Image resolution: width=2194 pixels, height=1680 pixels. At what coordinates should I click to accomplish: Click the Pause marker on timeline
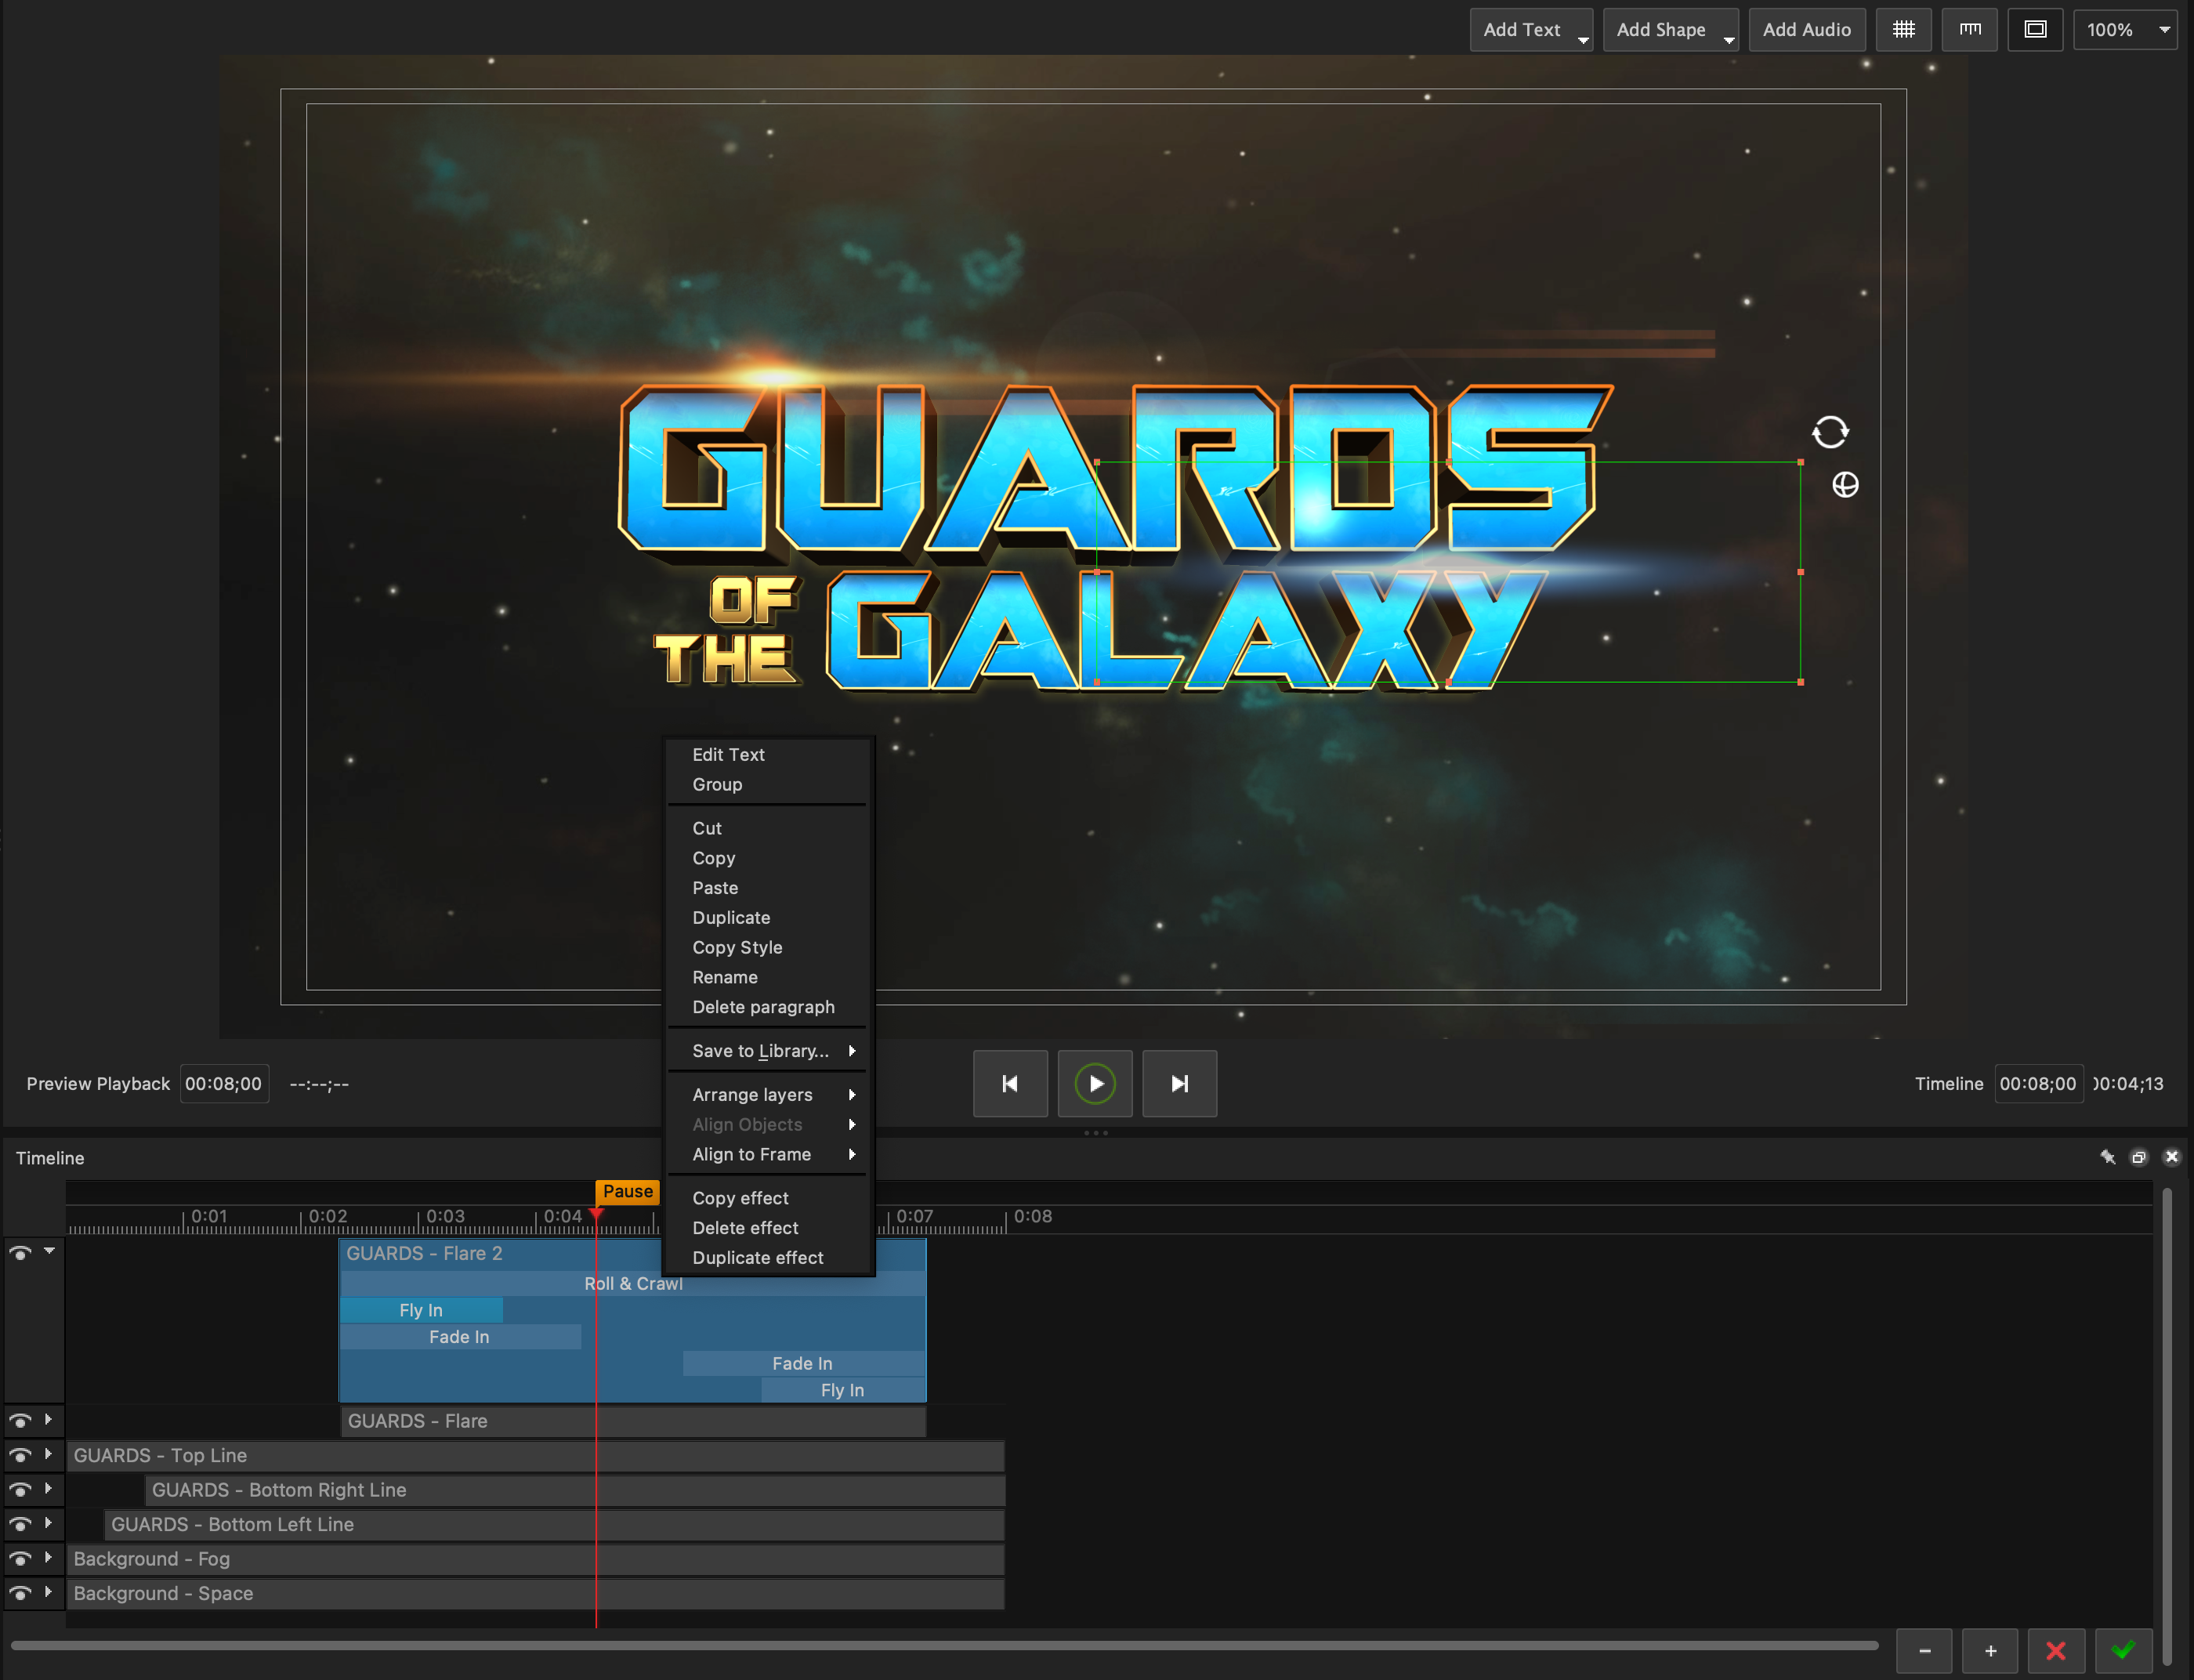tap(627, 1191)
